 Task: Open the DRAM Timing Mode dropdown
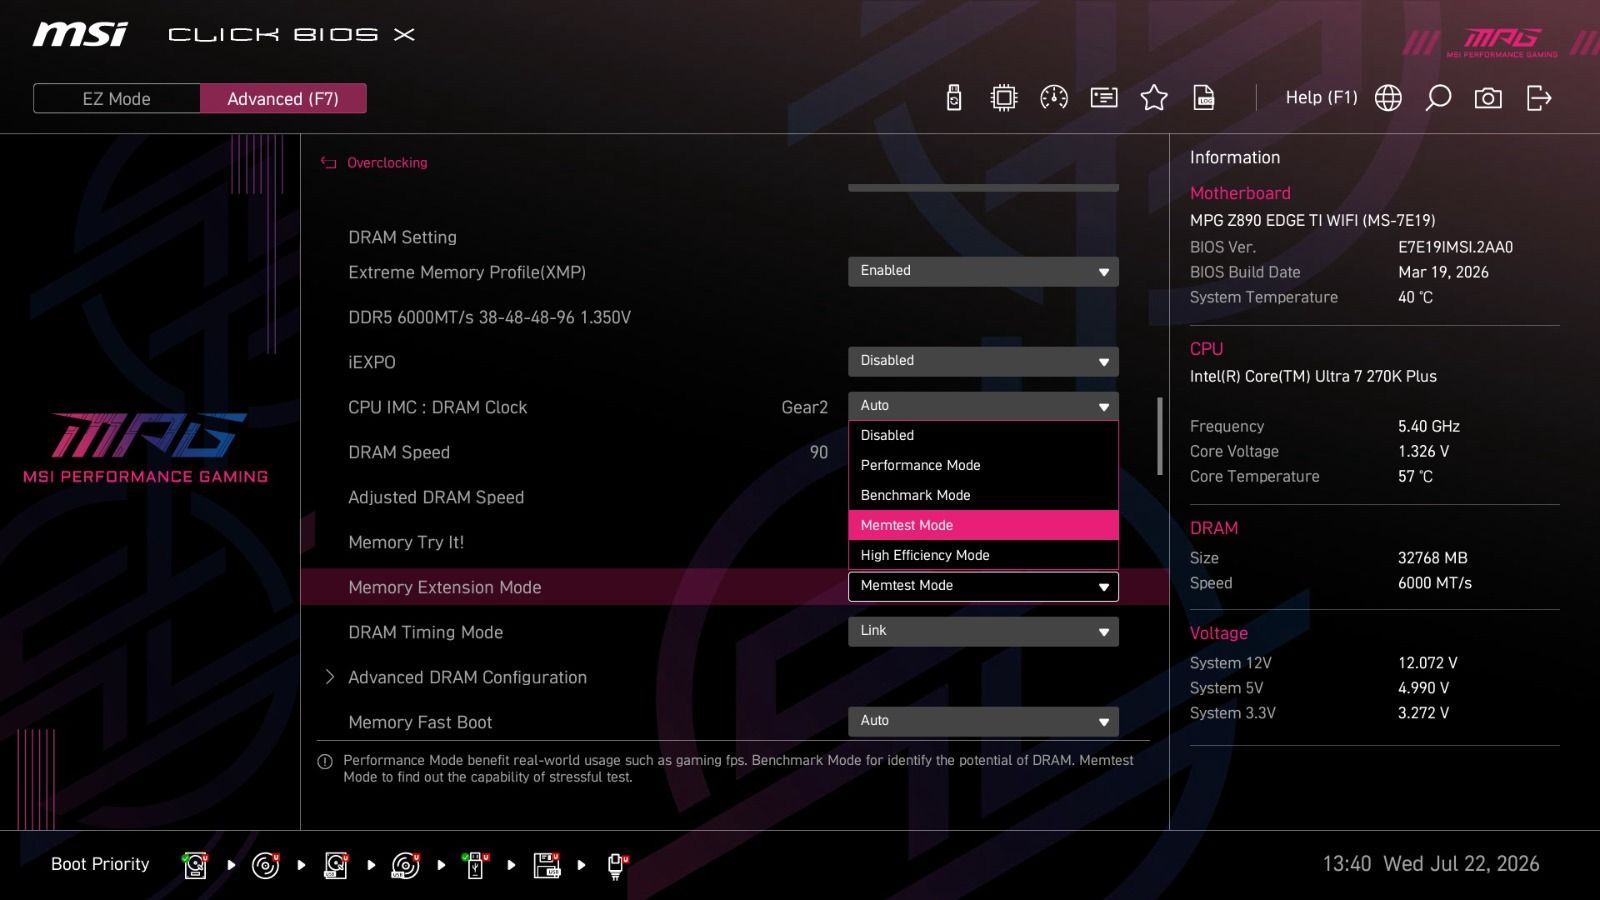coord(983,631)
